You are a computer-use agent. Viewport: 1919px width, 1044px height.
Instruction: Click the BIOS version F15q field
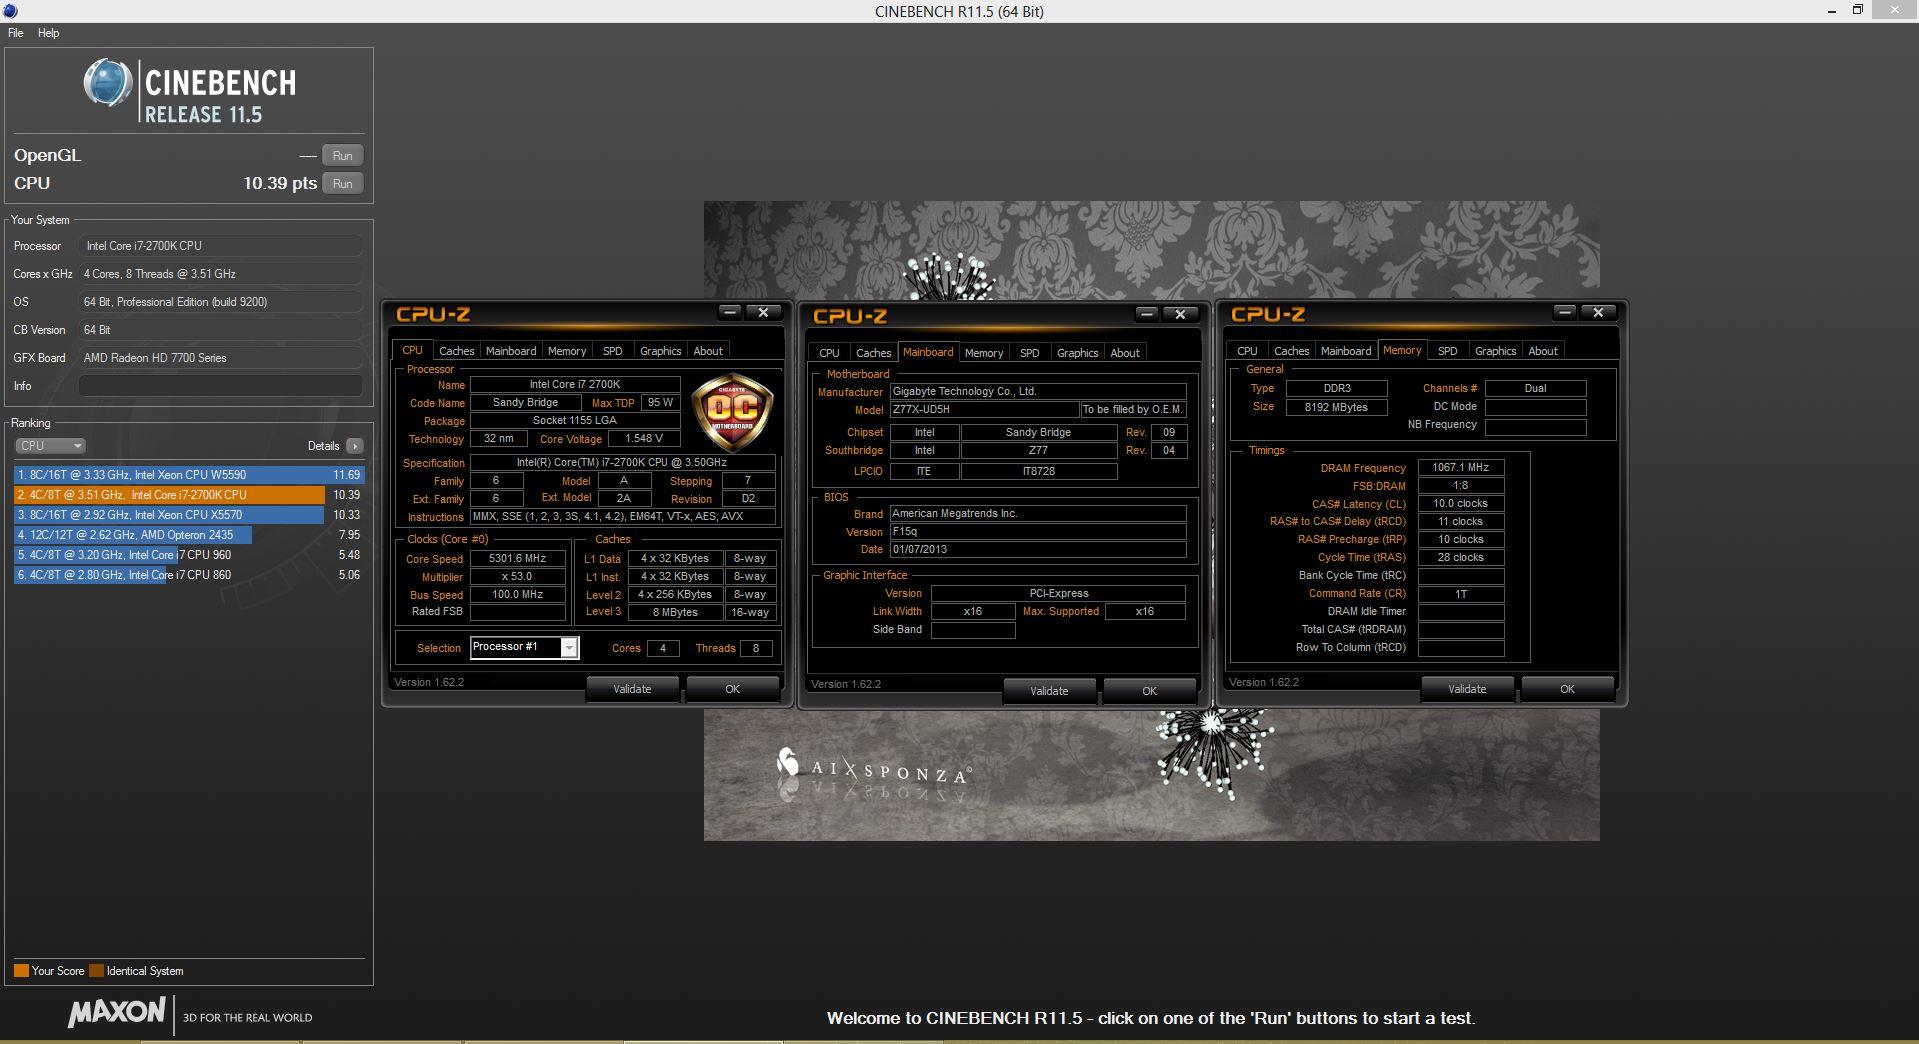point(1038,532)
